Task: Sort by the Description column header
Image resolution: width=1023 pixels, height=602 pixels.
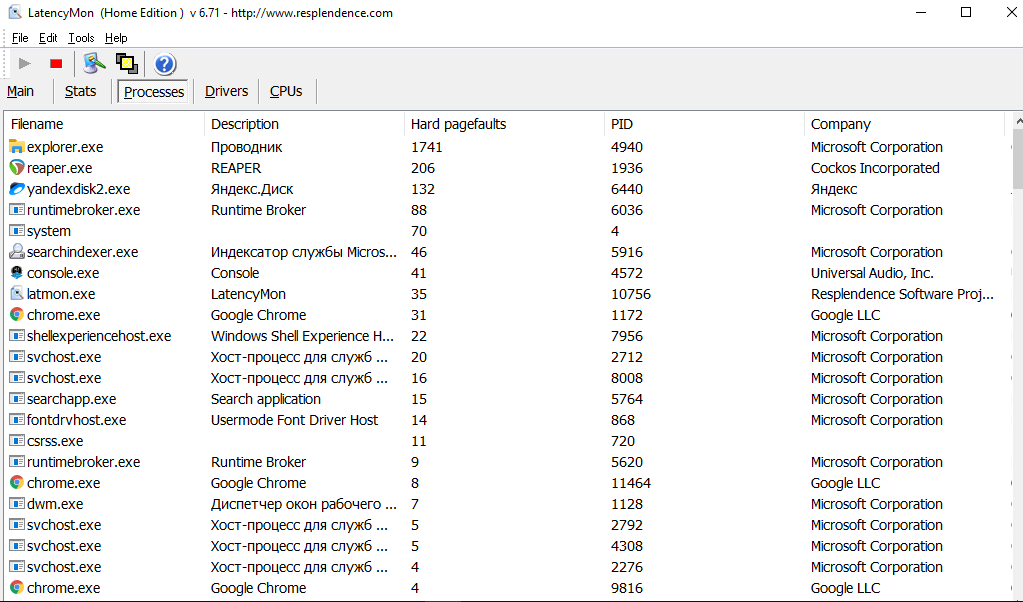Action: [x=304, y=124]
